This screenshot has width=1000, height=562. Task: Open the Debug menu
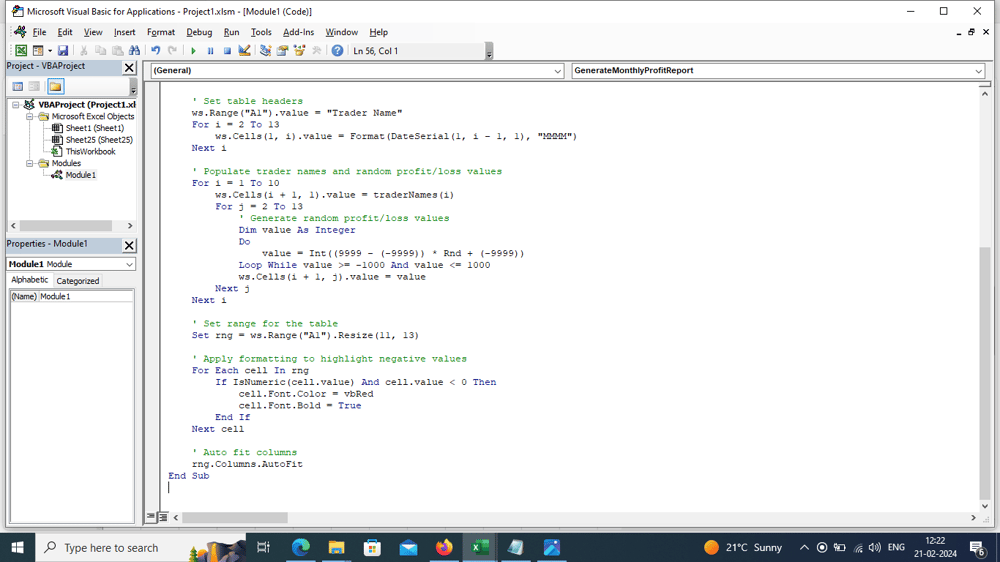pos(199,32)
